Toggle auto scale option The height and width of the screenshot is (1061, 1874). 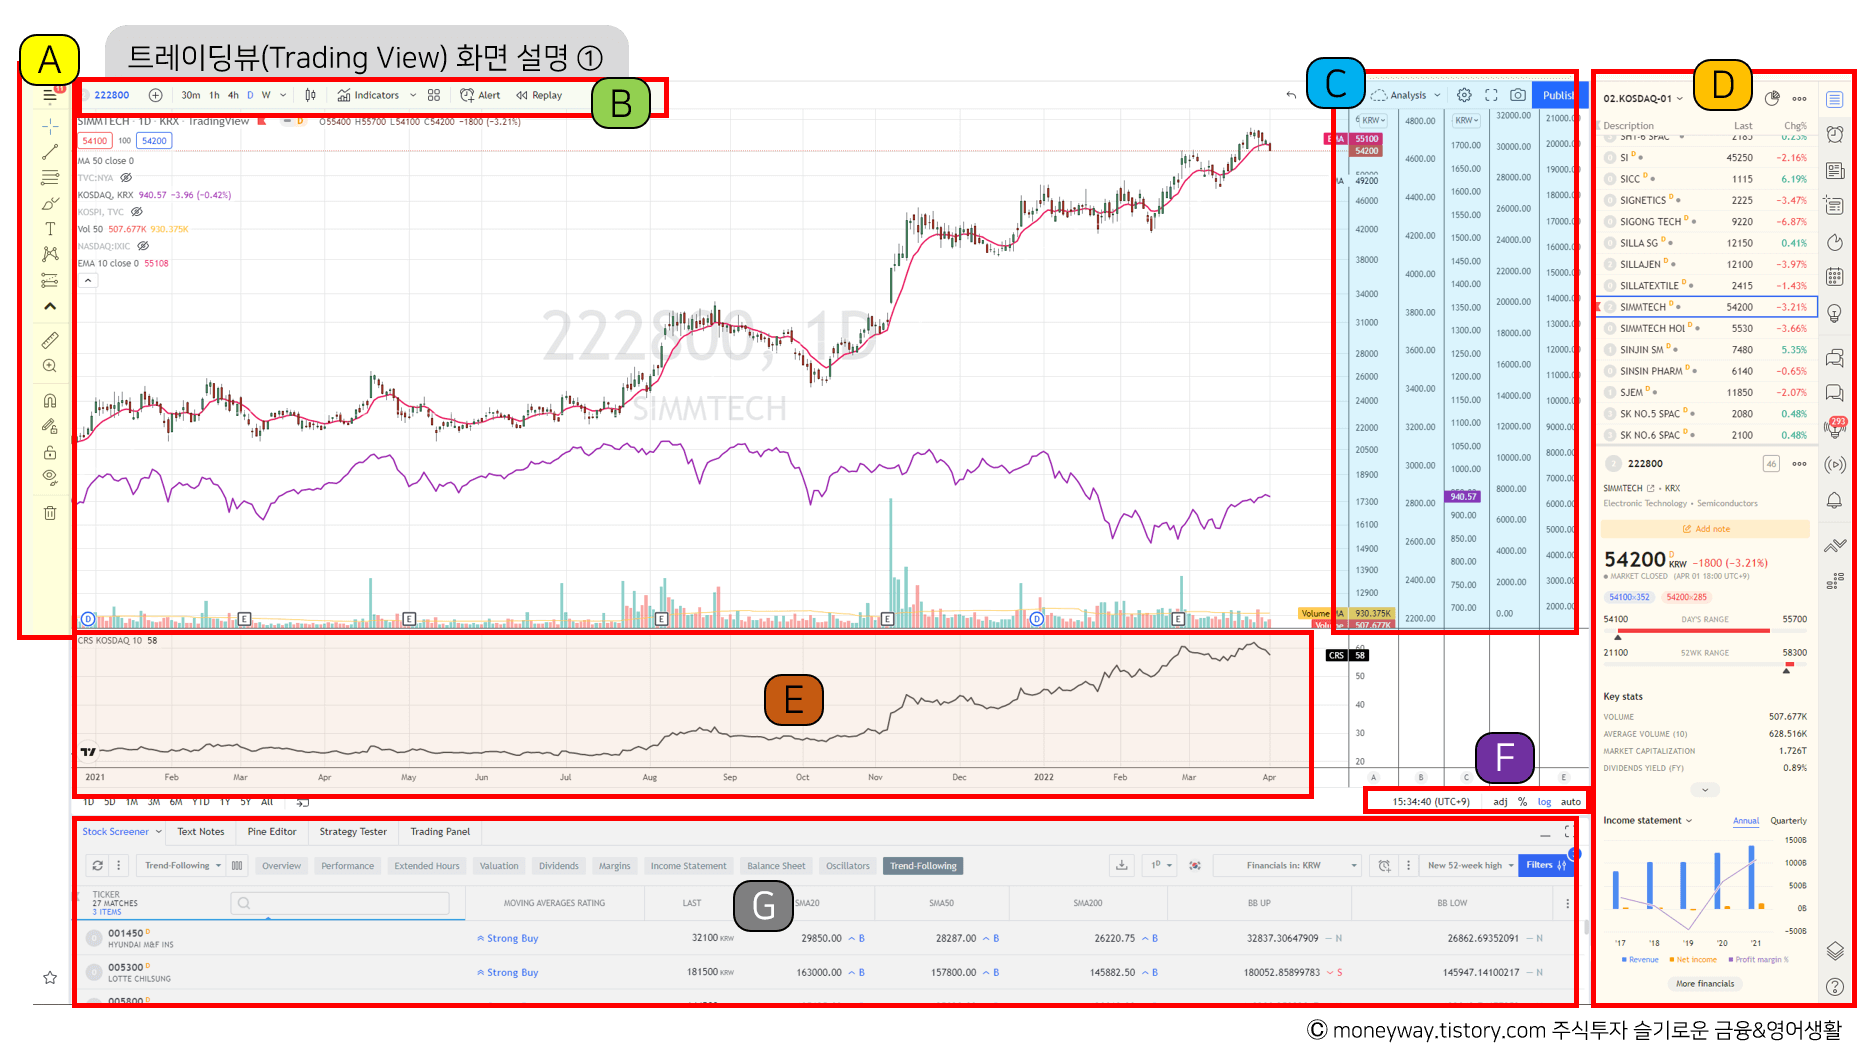(1571, 802)
